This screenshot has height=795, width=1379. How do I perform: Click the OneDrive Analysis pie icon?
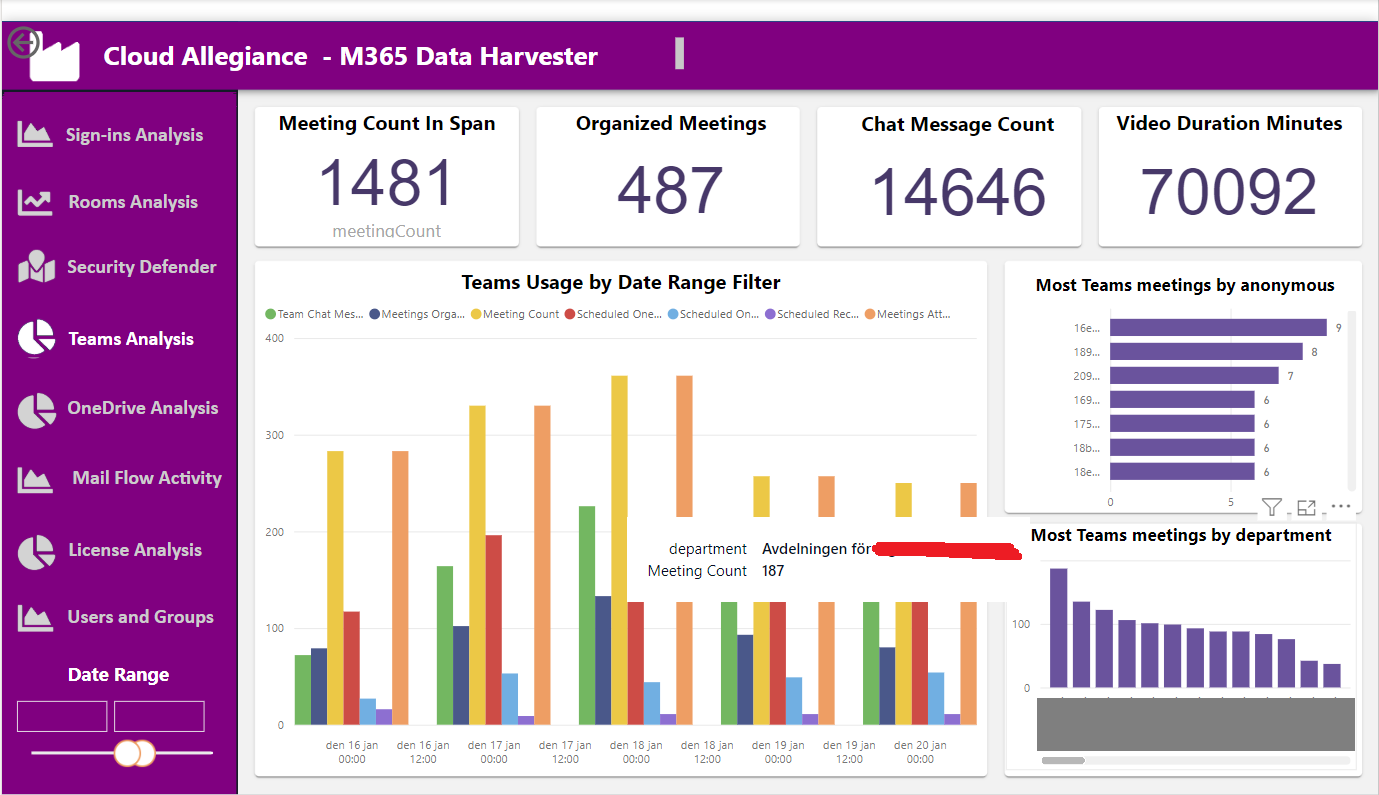[x=37, y=410]
